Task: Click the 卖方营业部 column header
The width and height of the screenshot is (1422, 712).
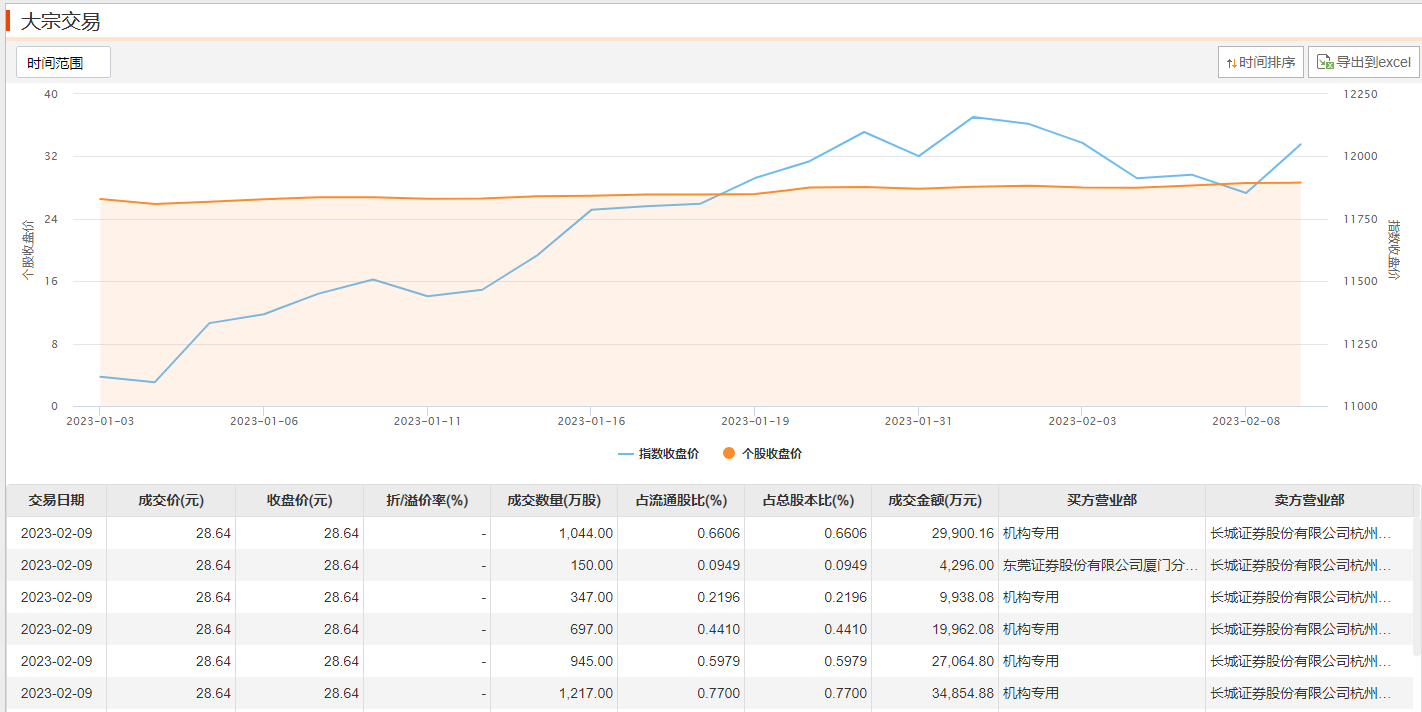Action: (1309, 501)
